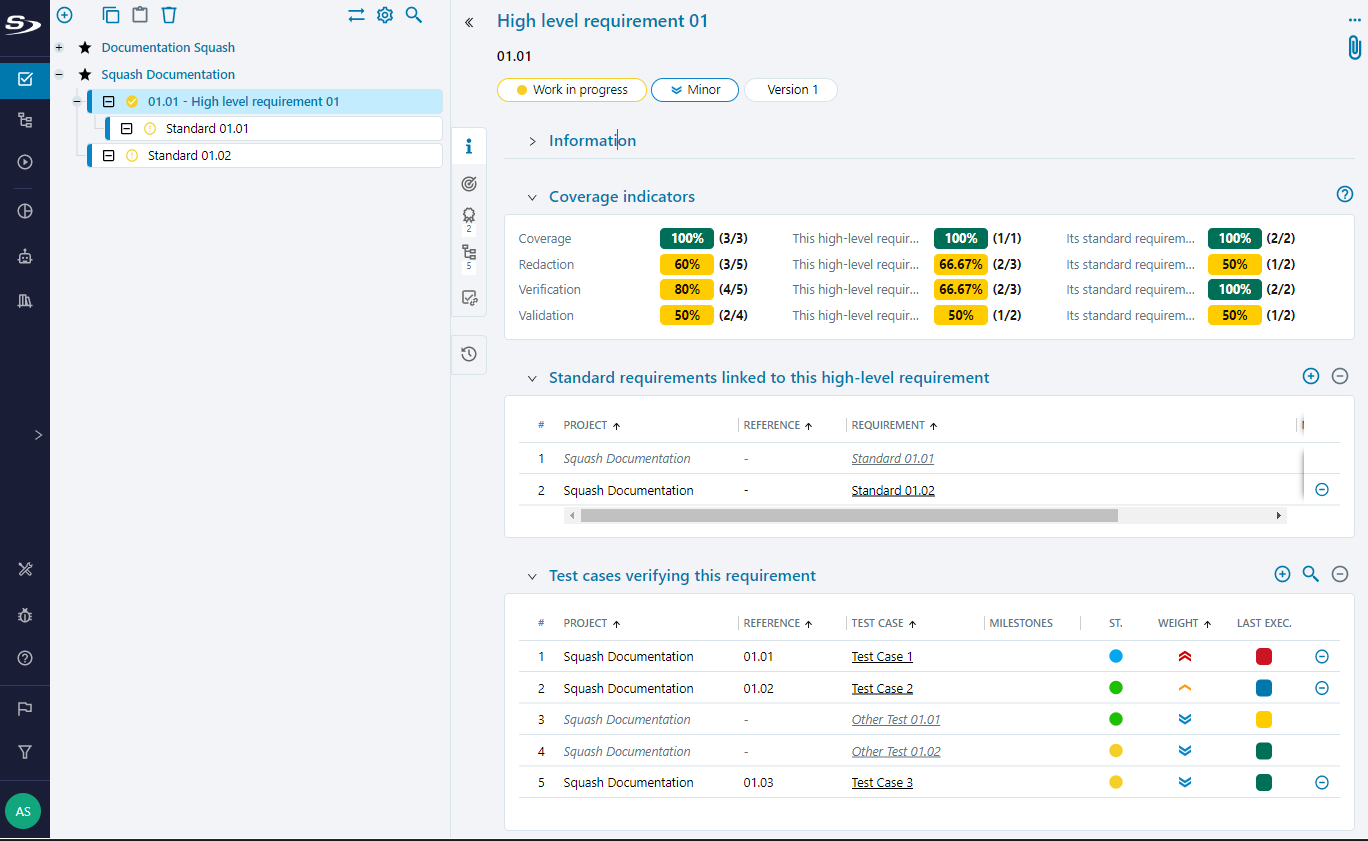Collapse the Coverage indicators section

coord(532,197)
